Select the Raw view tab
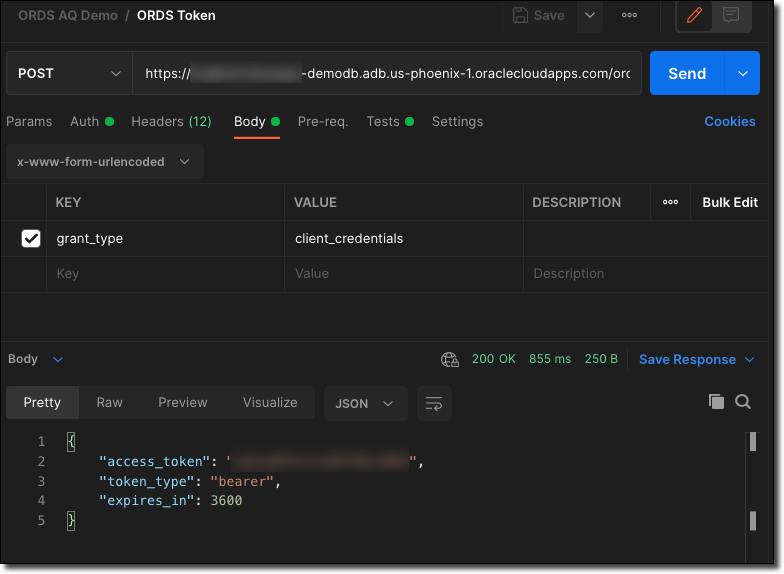This screenshot has height=574, width=784. point(110,402)
